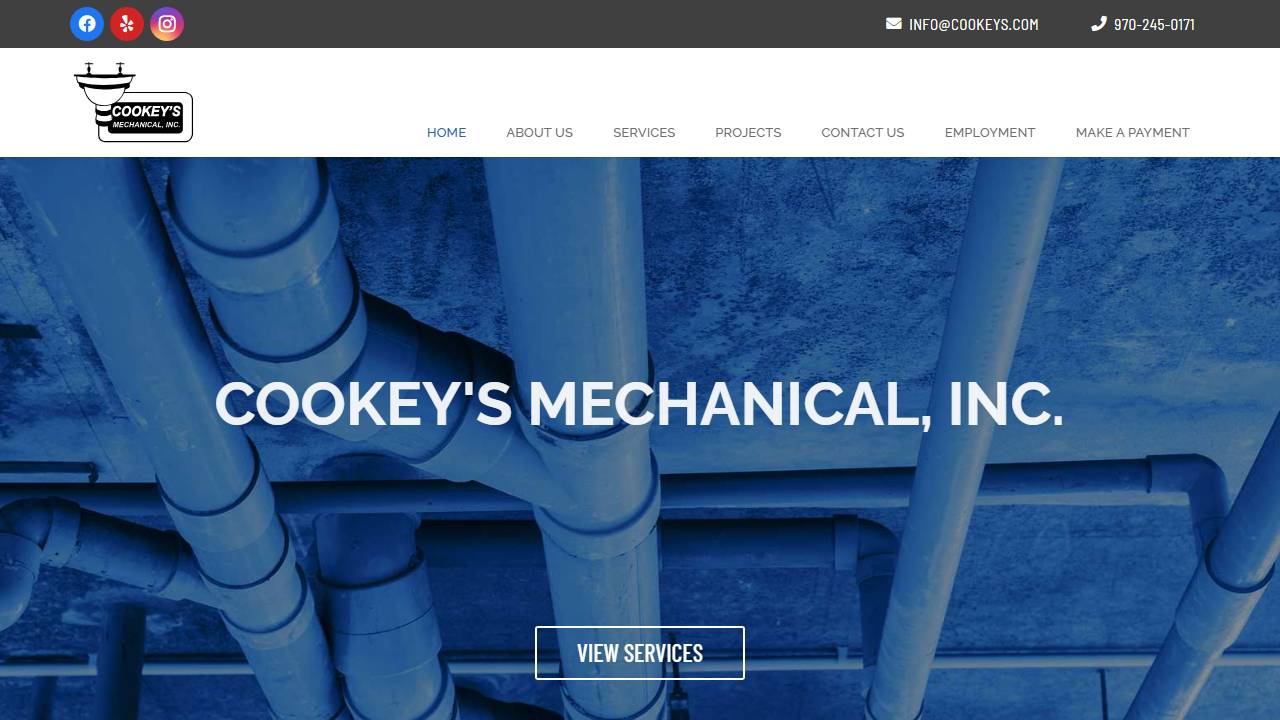
Task: Open the Facebook social icon
Action: click(x=87, y=24)
